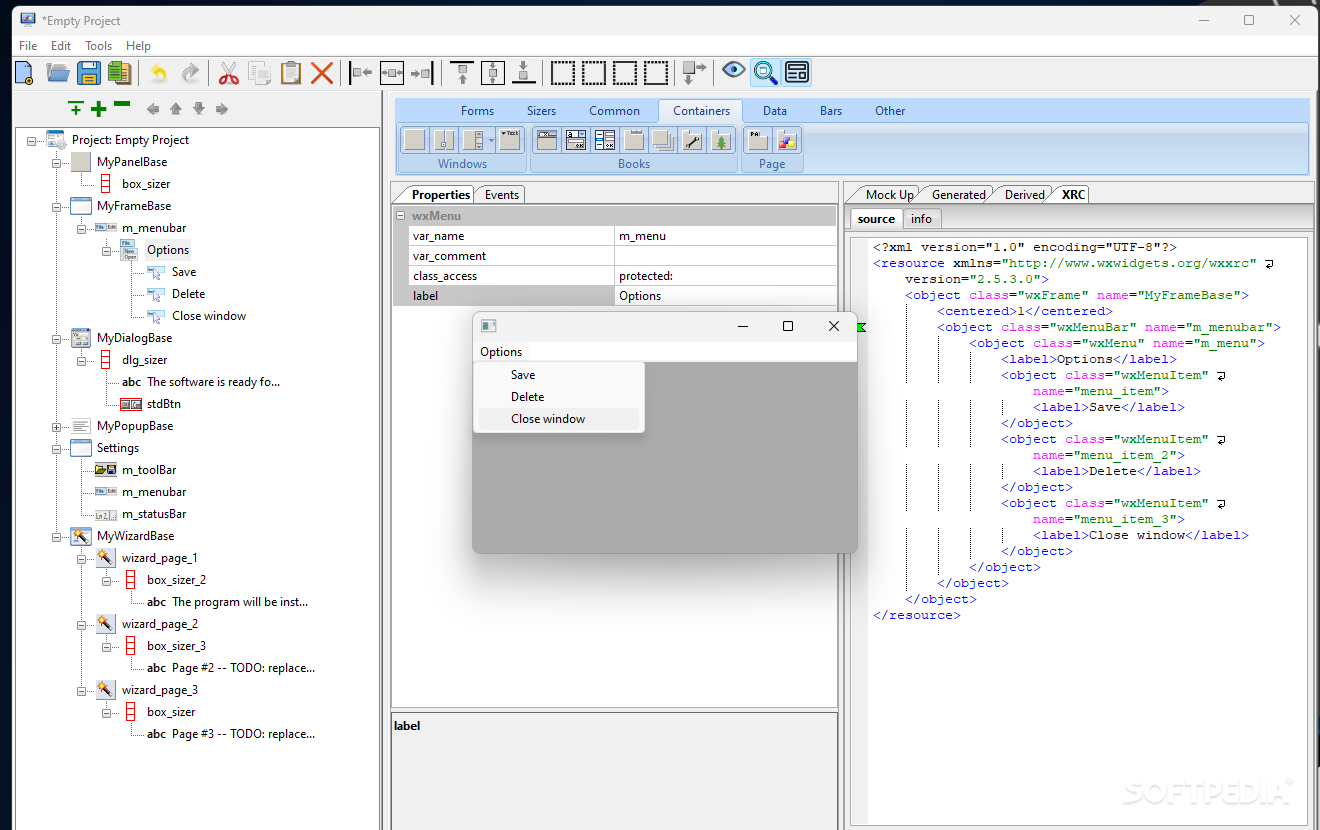Click the rightmost window-layout toolbar icon
This screenshot has width=1320, height=830.
797,72
